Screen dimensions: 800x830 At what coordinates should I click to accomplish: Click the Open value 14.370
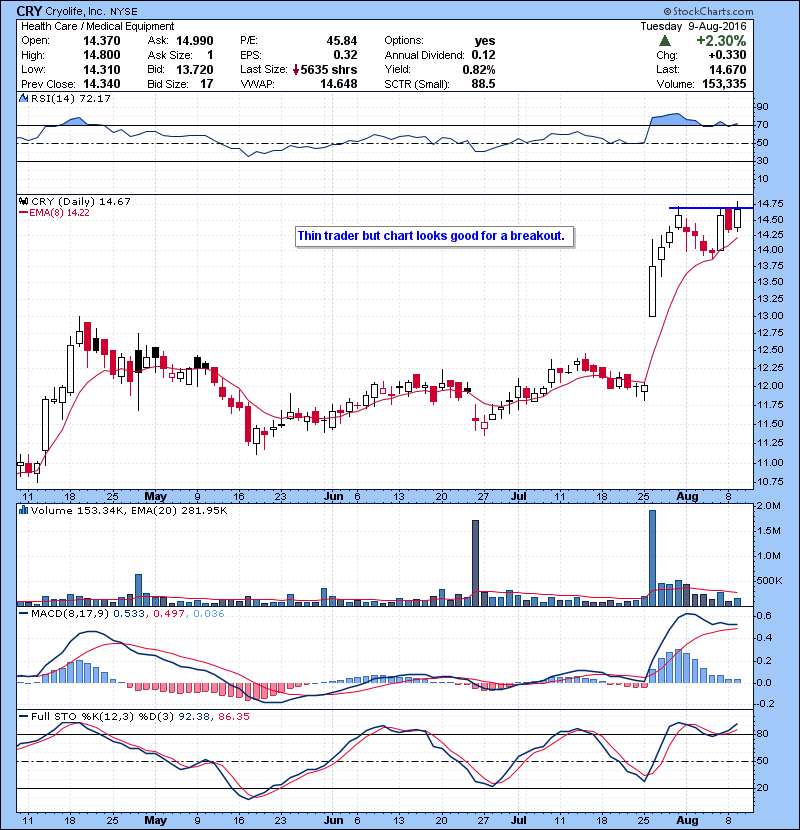pos(102,41)
